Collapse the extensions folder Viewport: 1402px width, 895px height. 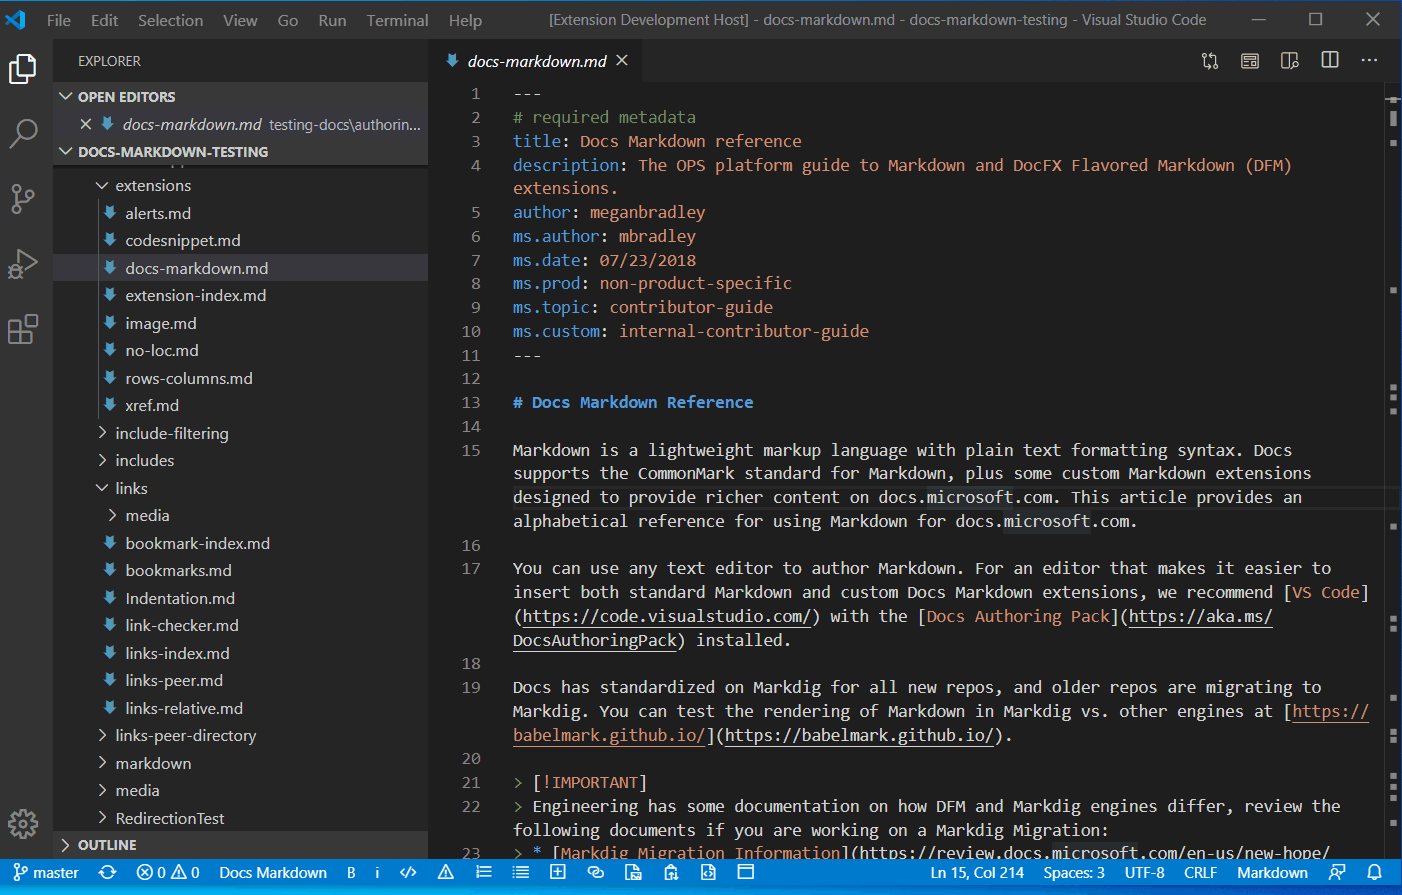[152, 186]
